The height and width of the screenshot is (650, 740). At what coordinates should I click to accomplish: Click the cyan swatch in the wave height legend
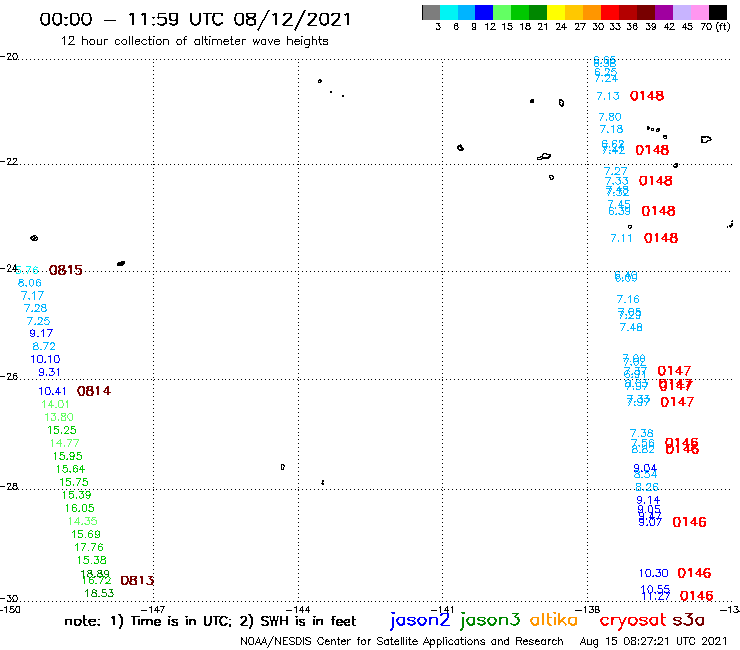pyautogui.click(x=449, y=12)
